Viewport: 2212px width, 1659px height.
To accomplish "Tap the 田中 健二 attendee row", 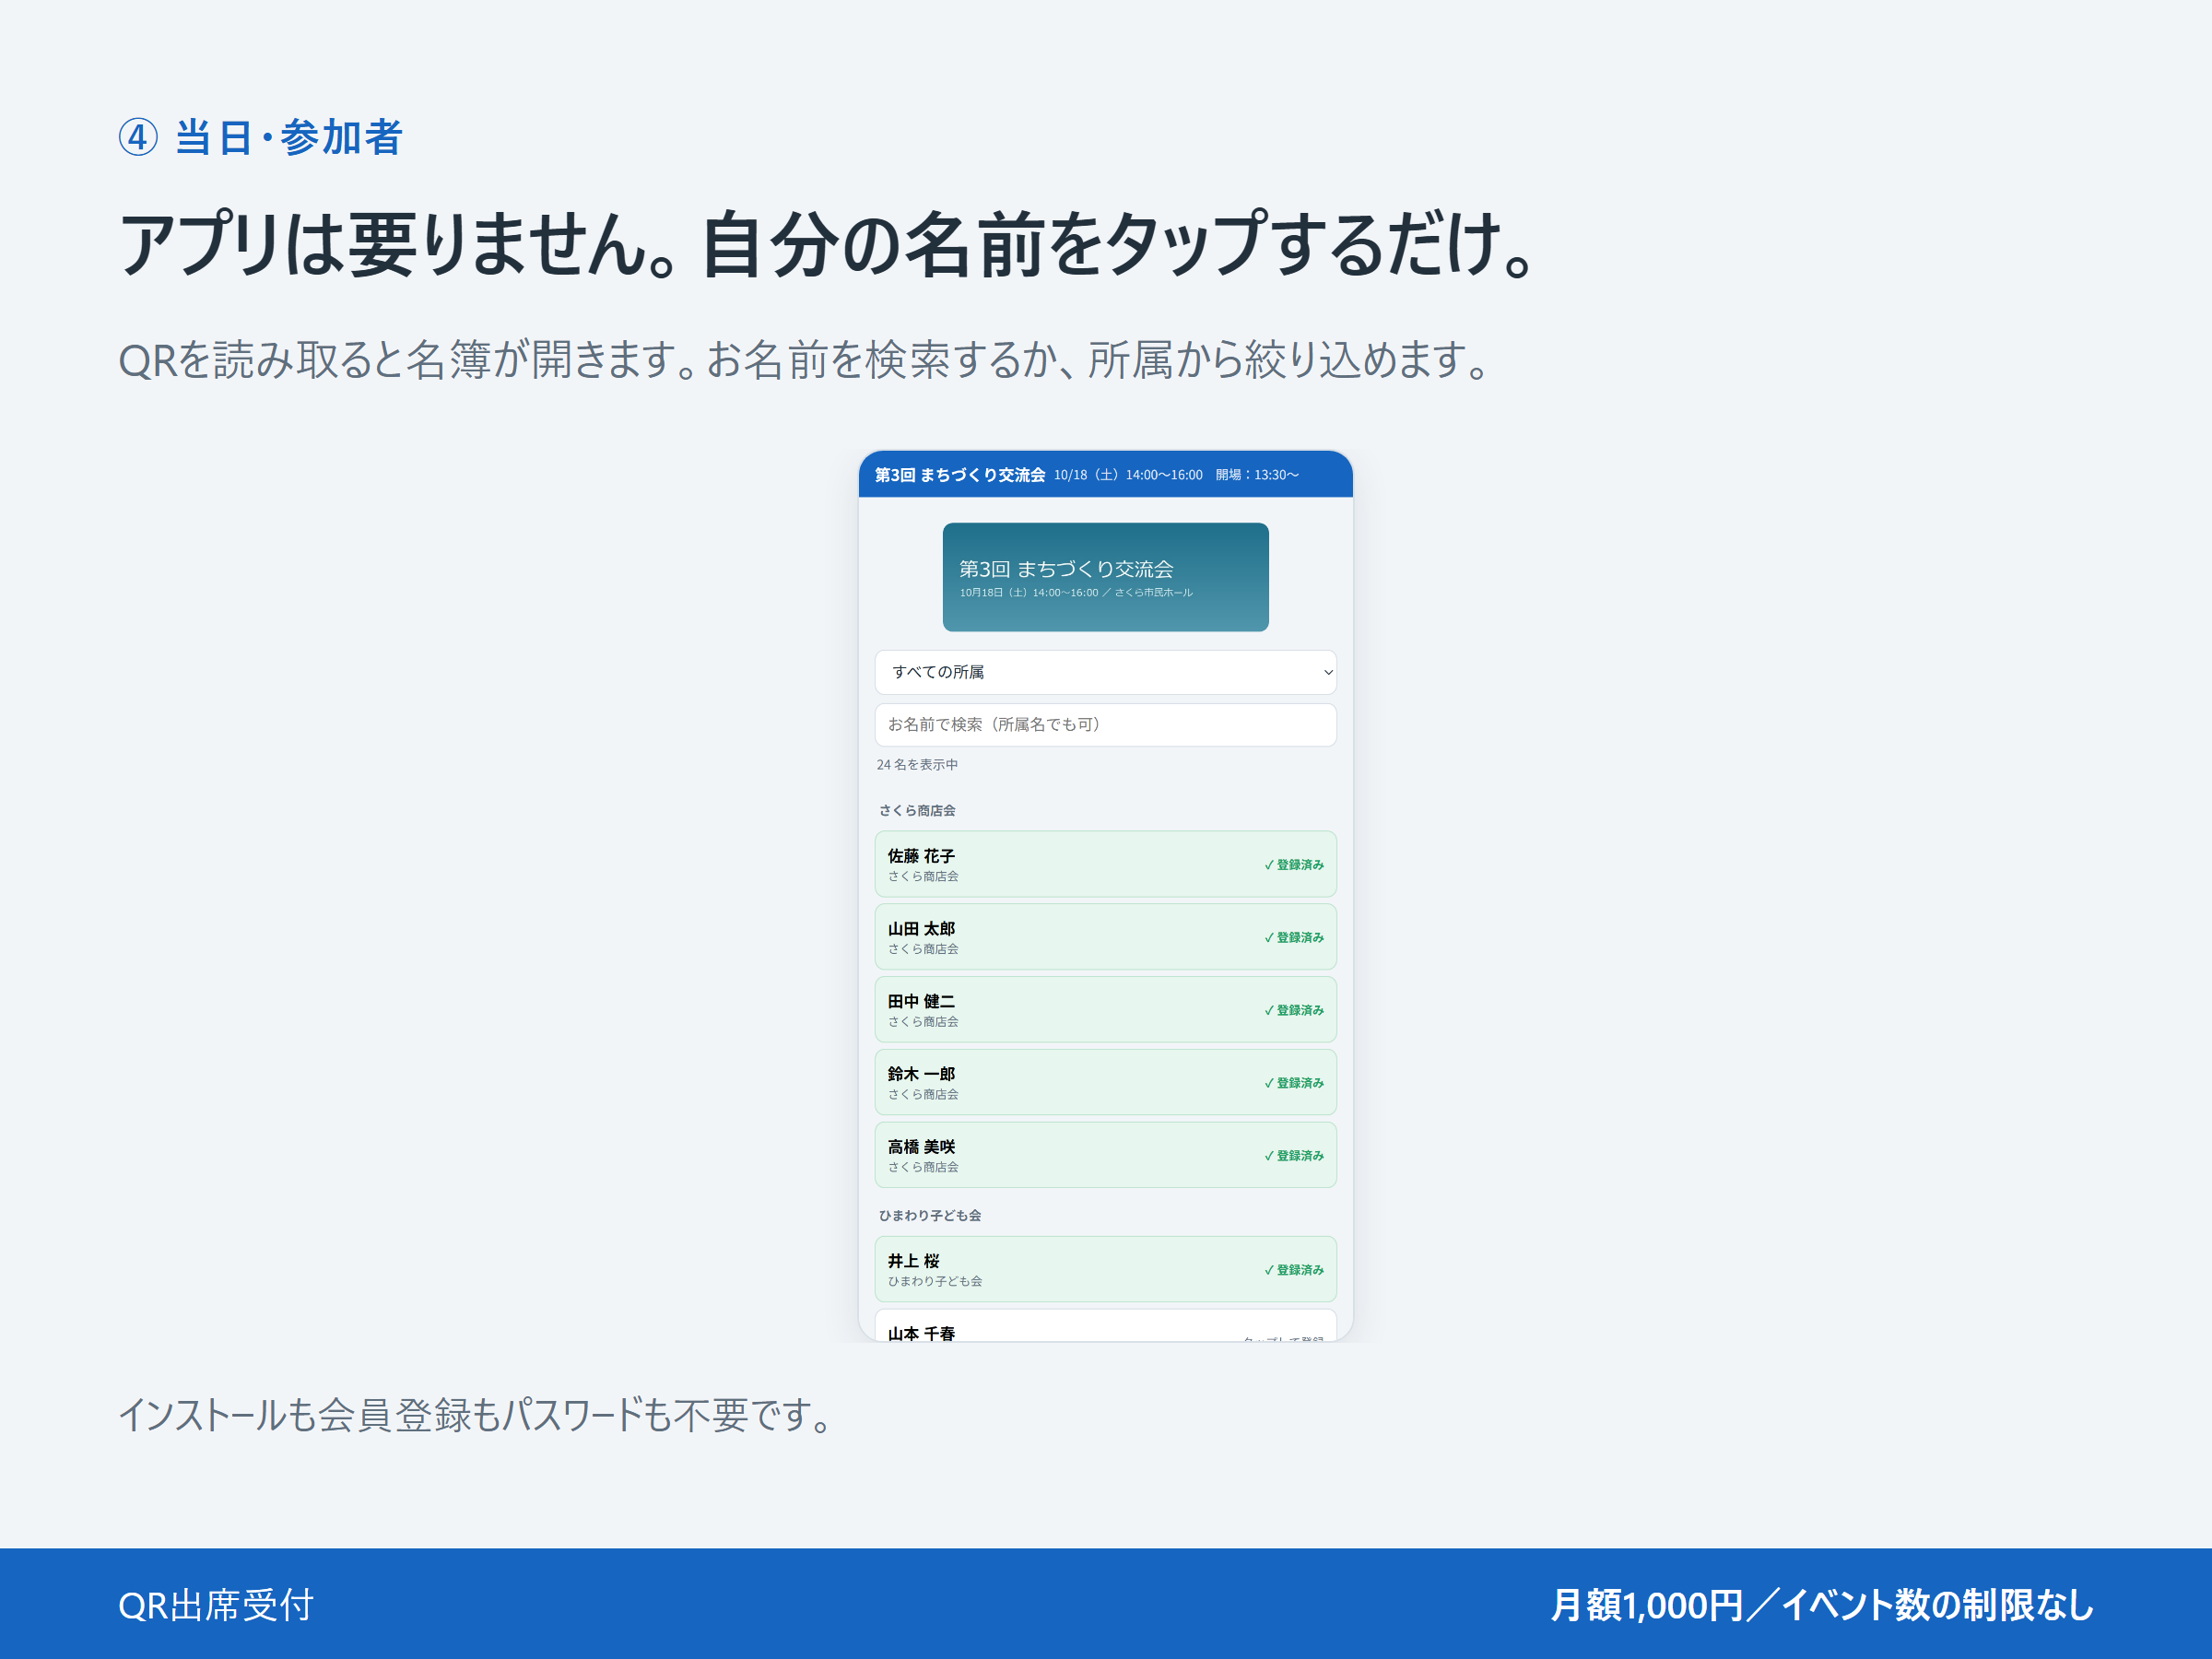I will click(x=1105, y=1010).
